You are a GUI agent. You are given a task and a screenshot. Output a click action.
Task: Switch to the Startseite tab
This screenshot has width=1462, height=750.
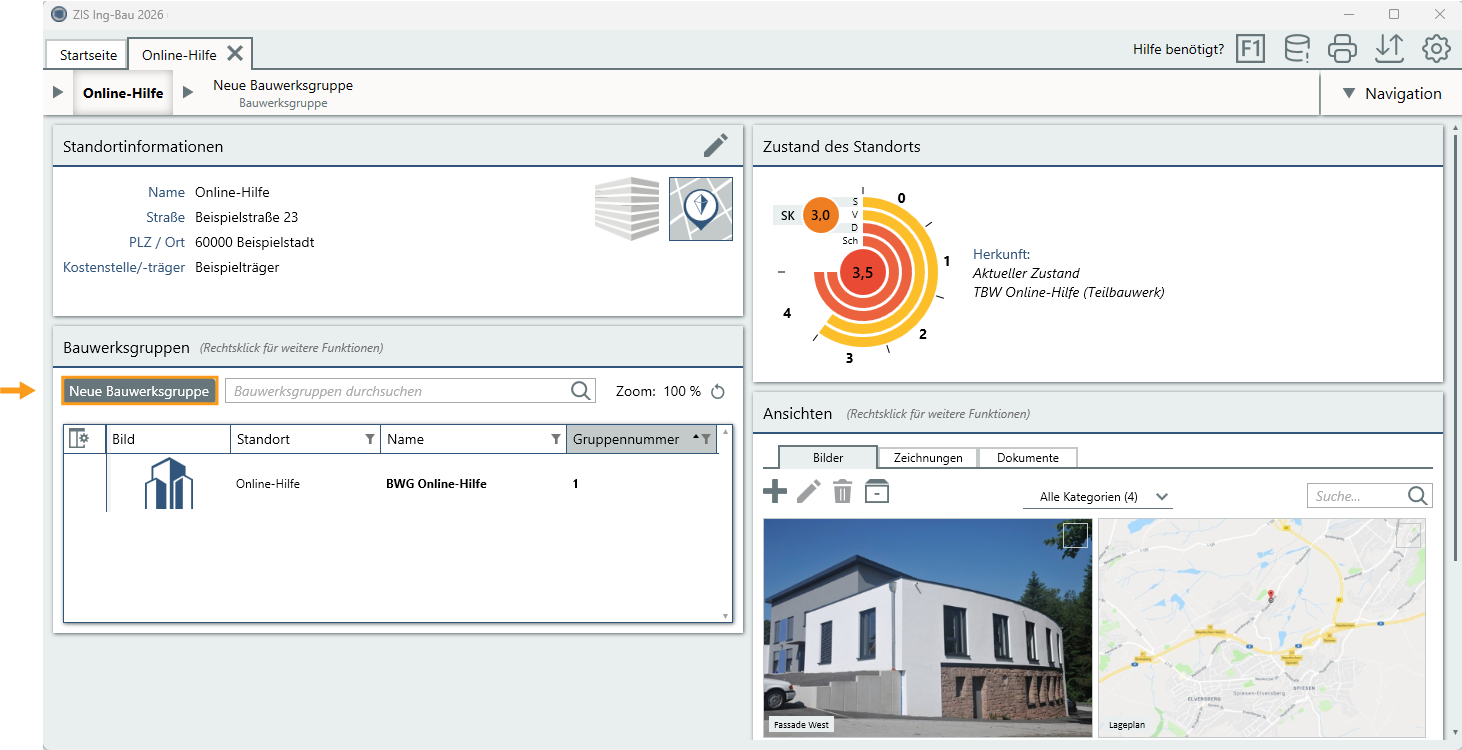88,55
